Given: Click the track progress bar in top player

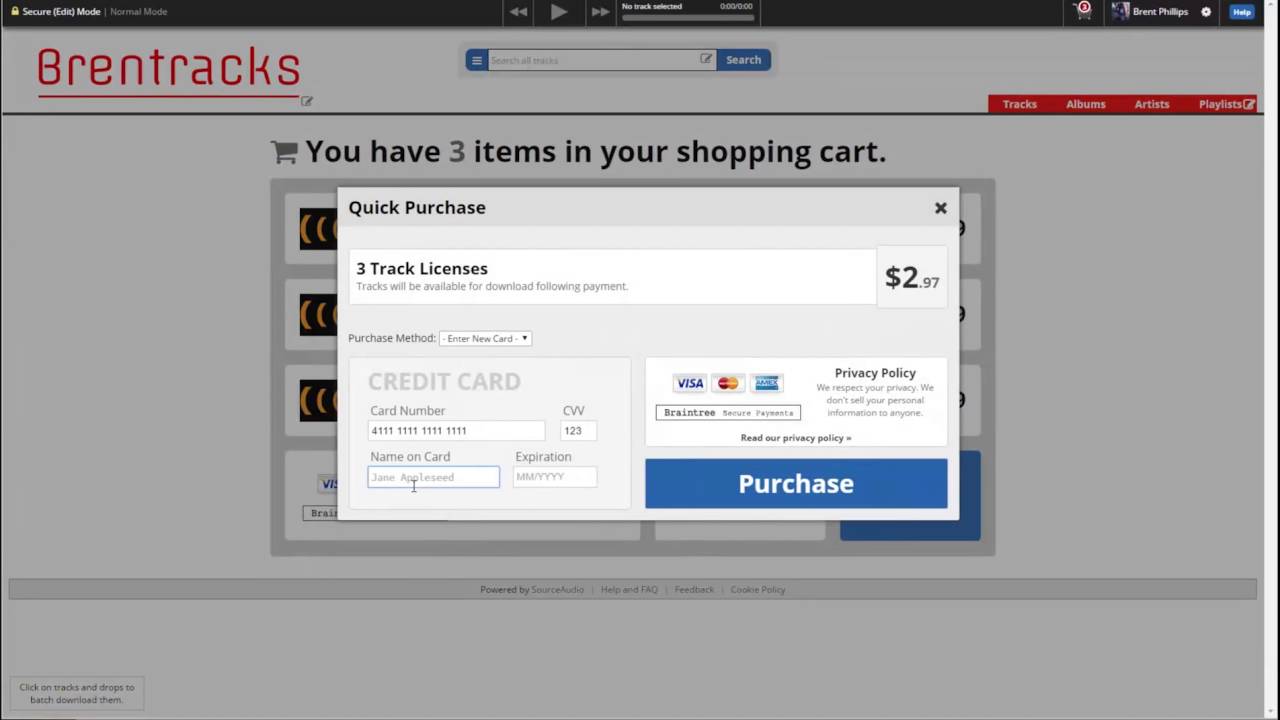Looking at the screenshot, I should [x=687, y=17].
